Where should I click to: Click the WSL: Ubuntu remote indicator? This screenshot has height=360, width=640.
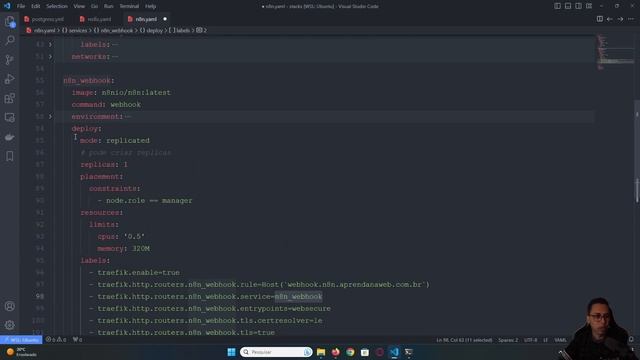21,340
